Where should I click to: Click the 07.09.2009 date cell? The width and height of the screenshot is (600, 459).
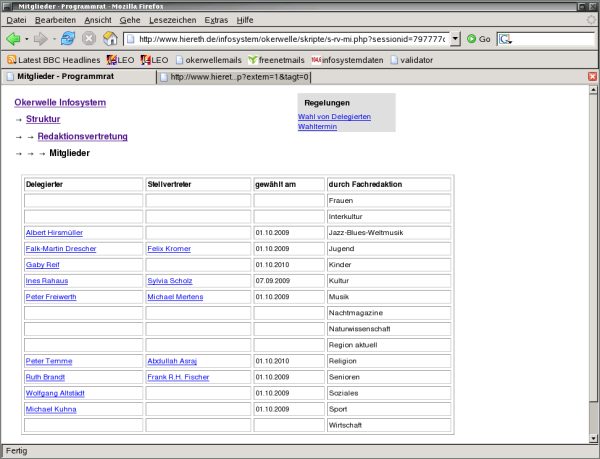coord(289,281)
